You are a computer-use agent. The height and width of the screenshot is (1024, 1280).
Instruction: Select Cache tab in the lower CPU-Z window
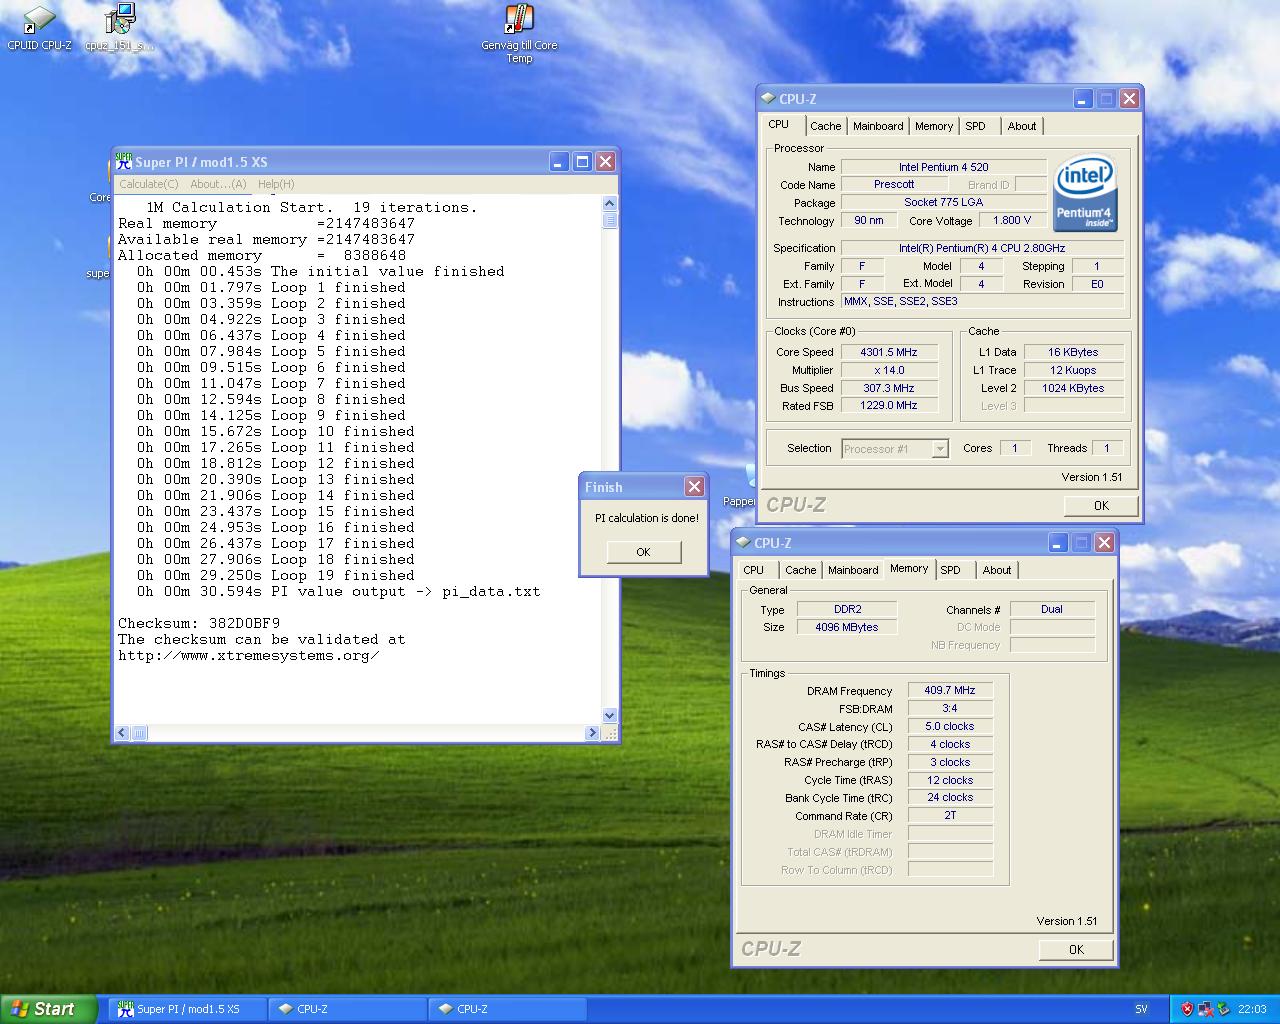pyautogui.click(x=800, y=570)
